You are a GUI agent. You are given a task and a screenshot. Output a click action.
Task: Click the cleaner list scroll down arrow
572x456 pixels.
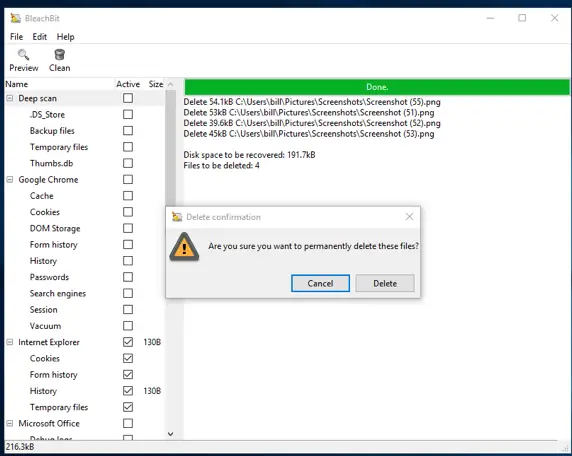(170, 434)
